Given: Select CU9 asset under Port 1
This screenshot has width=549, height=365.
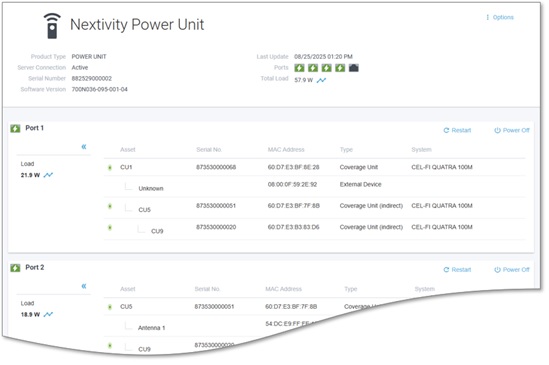Looking at the screenshot, I should tap(157, 231).
